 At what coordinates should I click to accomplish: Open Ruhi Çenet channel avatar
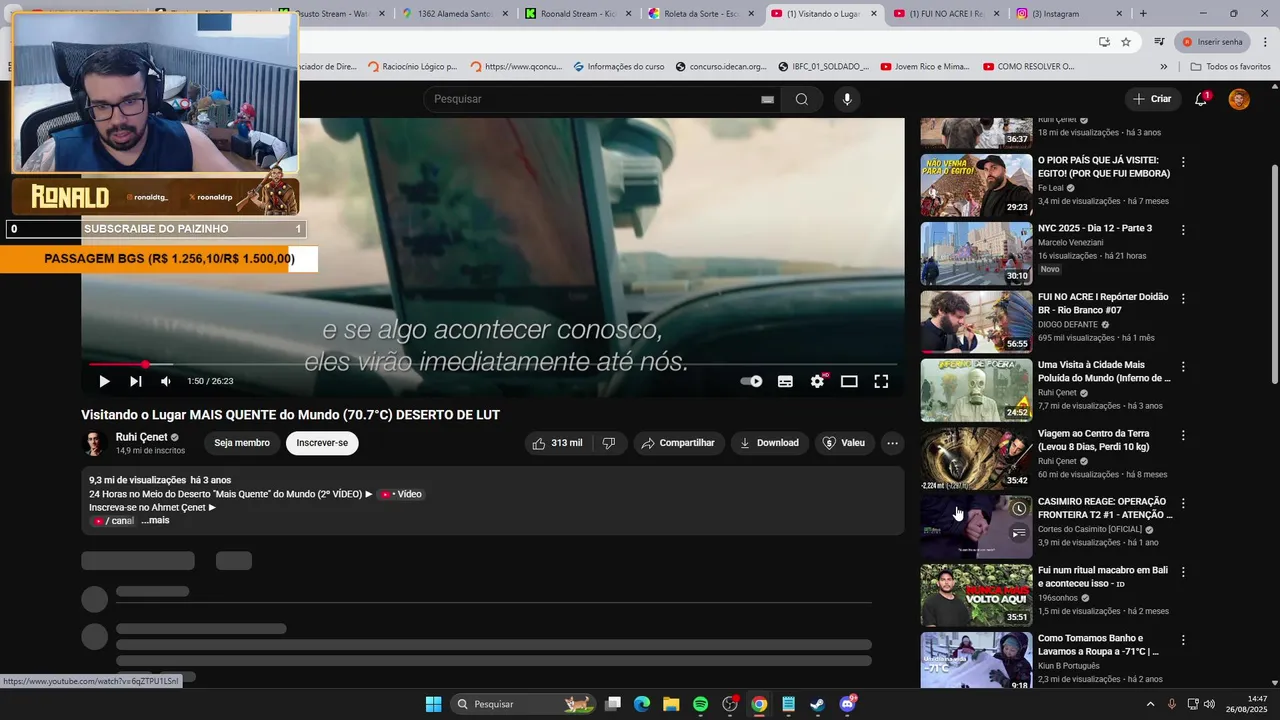click(x=94, y=443)
